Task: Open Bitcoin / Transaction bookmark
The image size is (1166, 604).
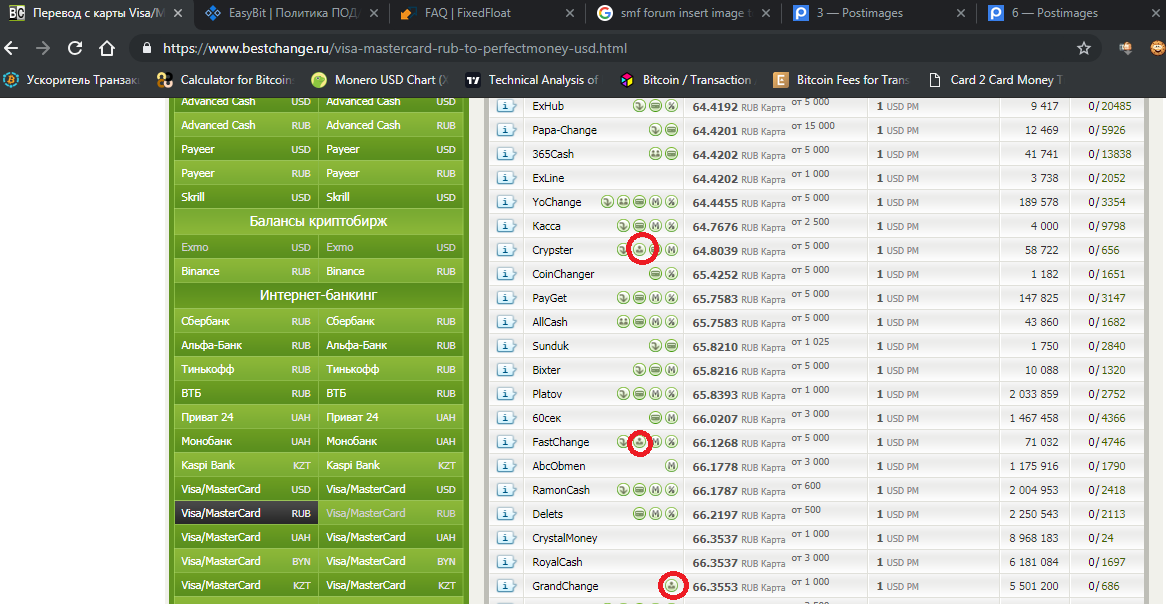Action: pyautogui.click(x=688, y=80)
